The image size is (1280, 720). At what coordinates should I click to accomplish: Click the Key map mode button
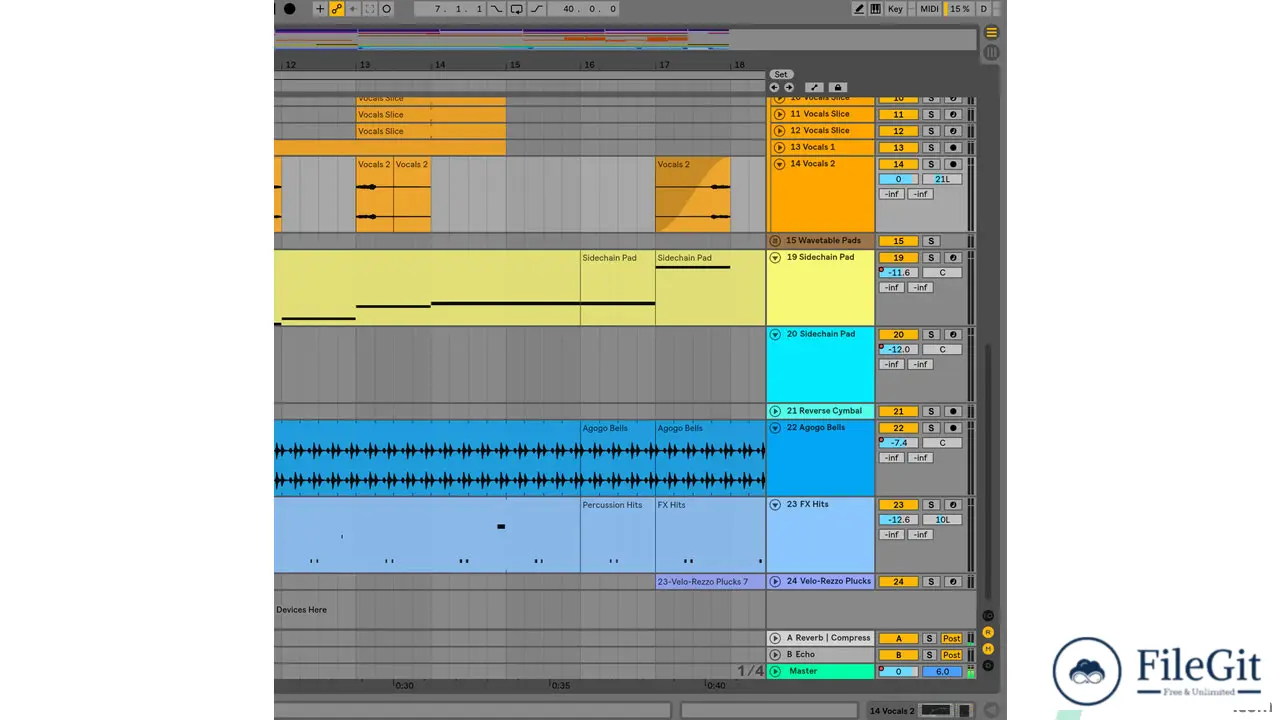895,9
